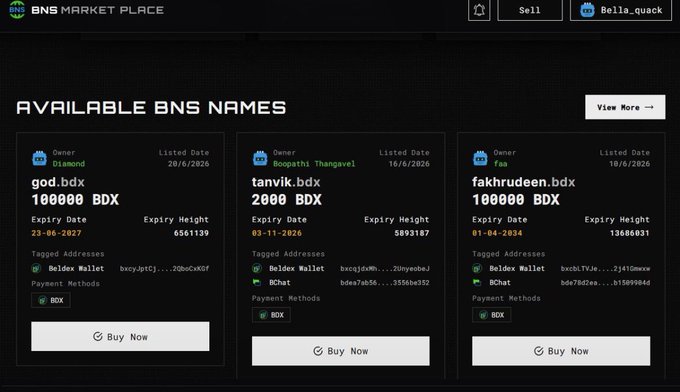Click Beldex Wallet icon on fakhrudeen.bdx card
The height and width of the screenshot is (392, 680).
tap(477, 268)
